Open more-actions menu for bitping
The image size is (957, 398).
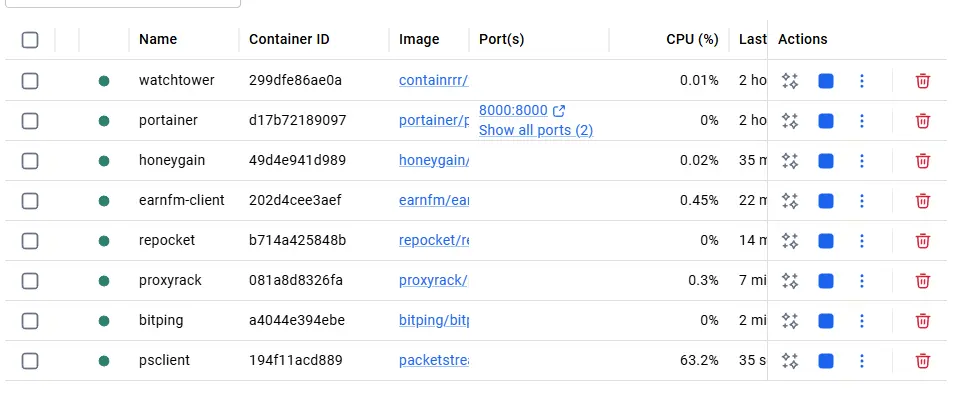coord(862,320)
